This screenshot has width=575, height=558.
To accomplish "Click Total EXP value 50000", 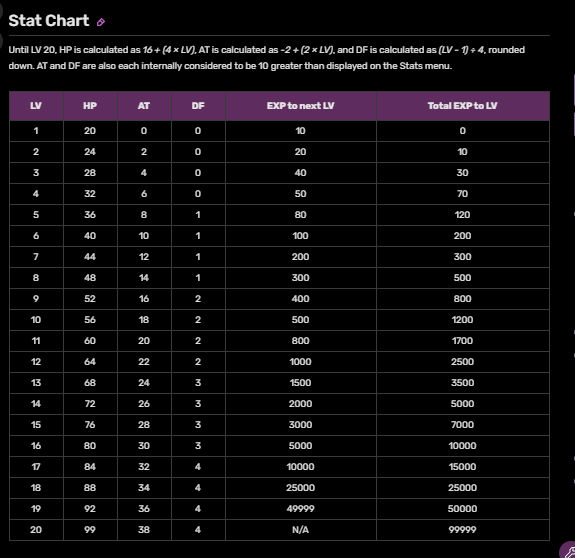I will [462, 509].
